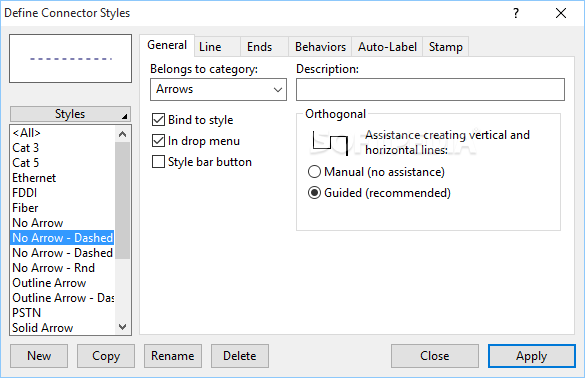Delete the selected connector style

[x=240, y=356]
